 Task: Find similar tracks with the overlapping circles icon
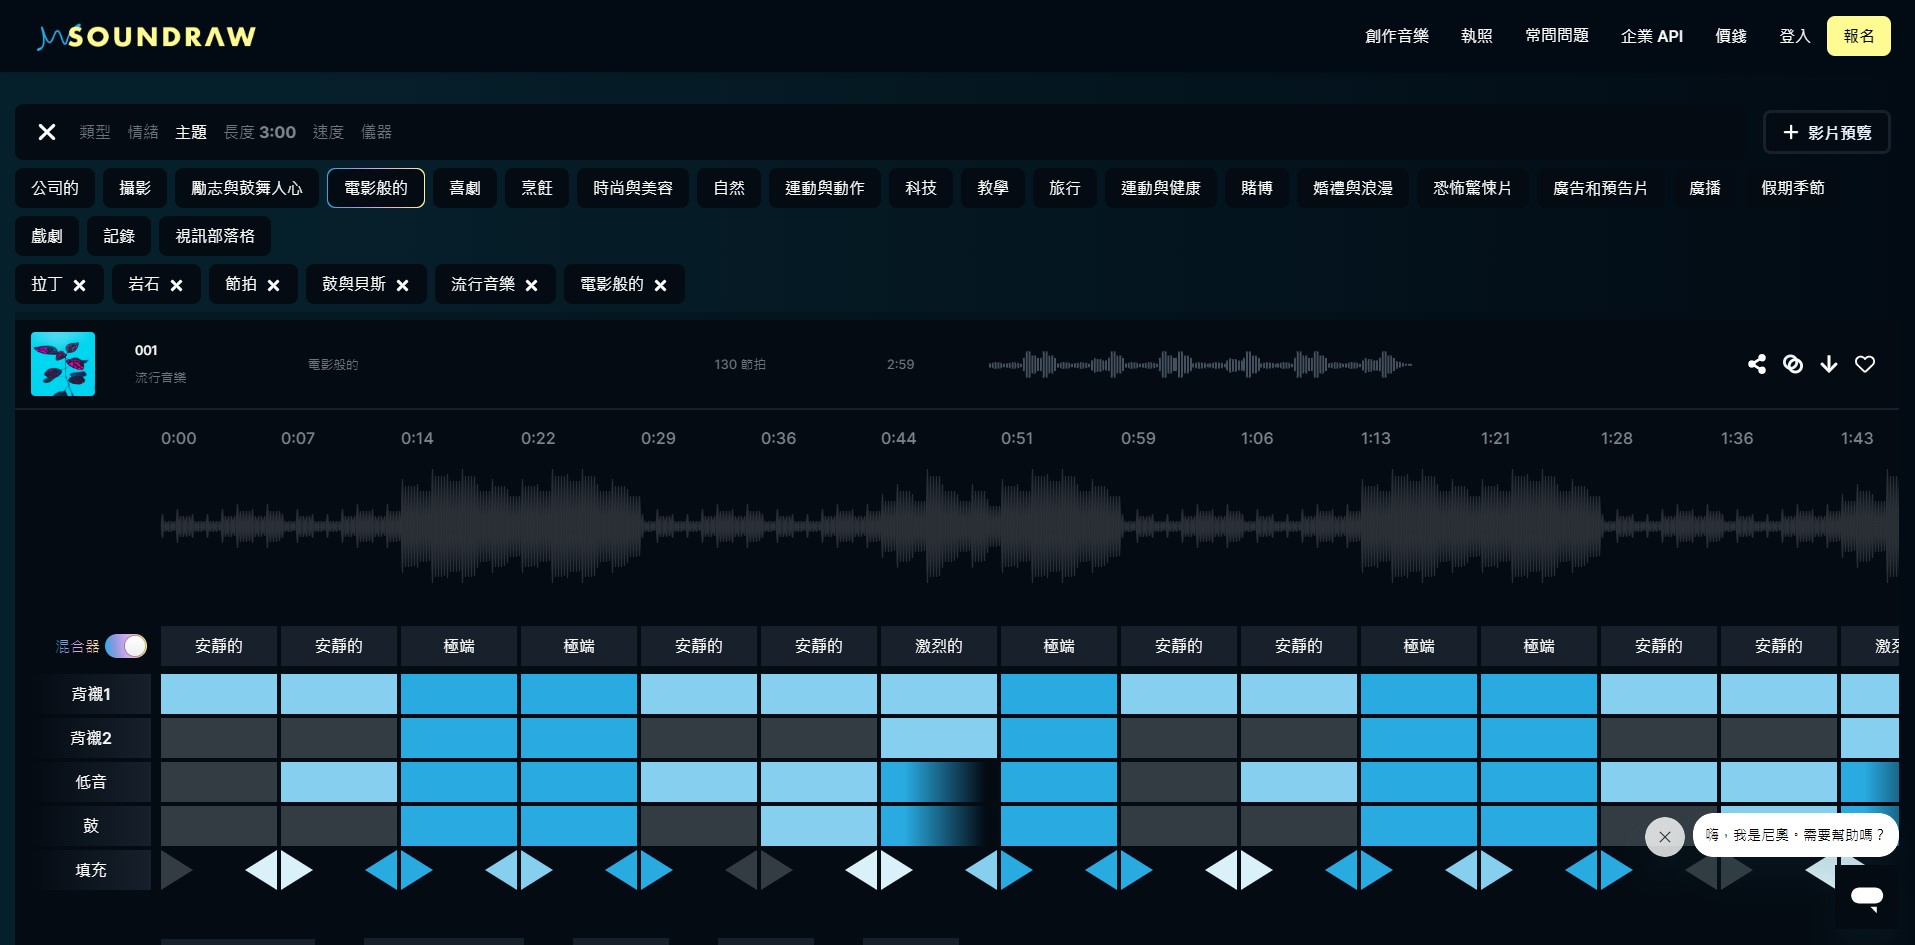(1793, 364)
